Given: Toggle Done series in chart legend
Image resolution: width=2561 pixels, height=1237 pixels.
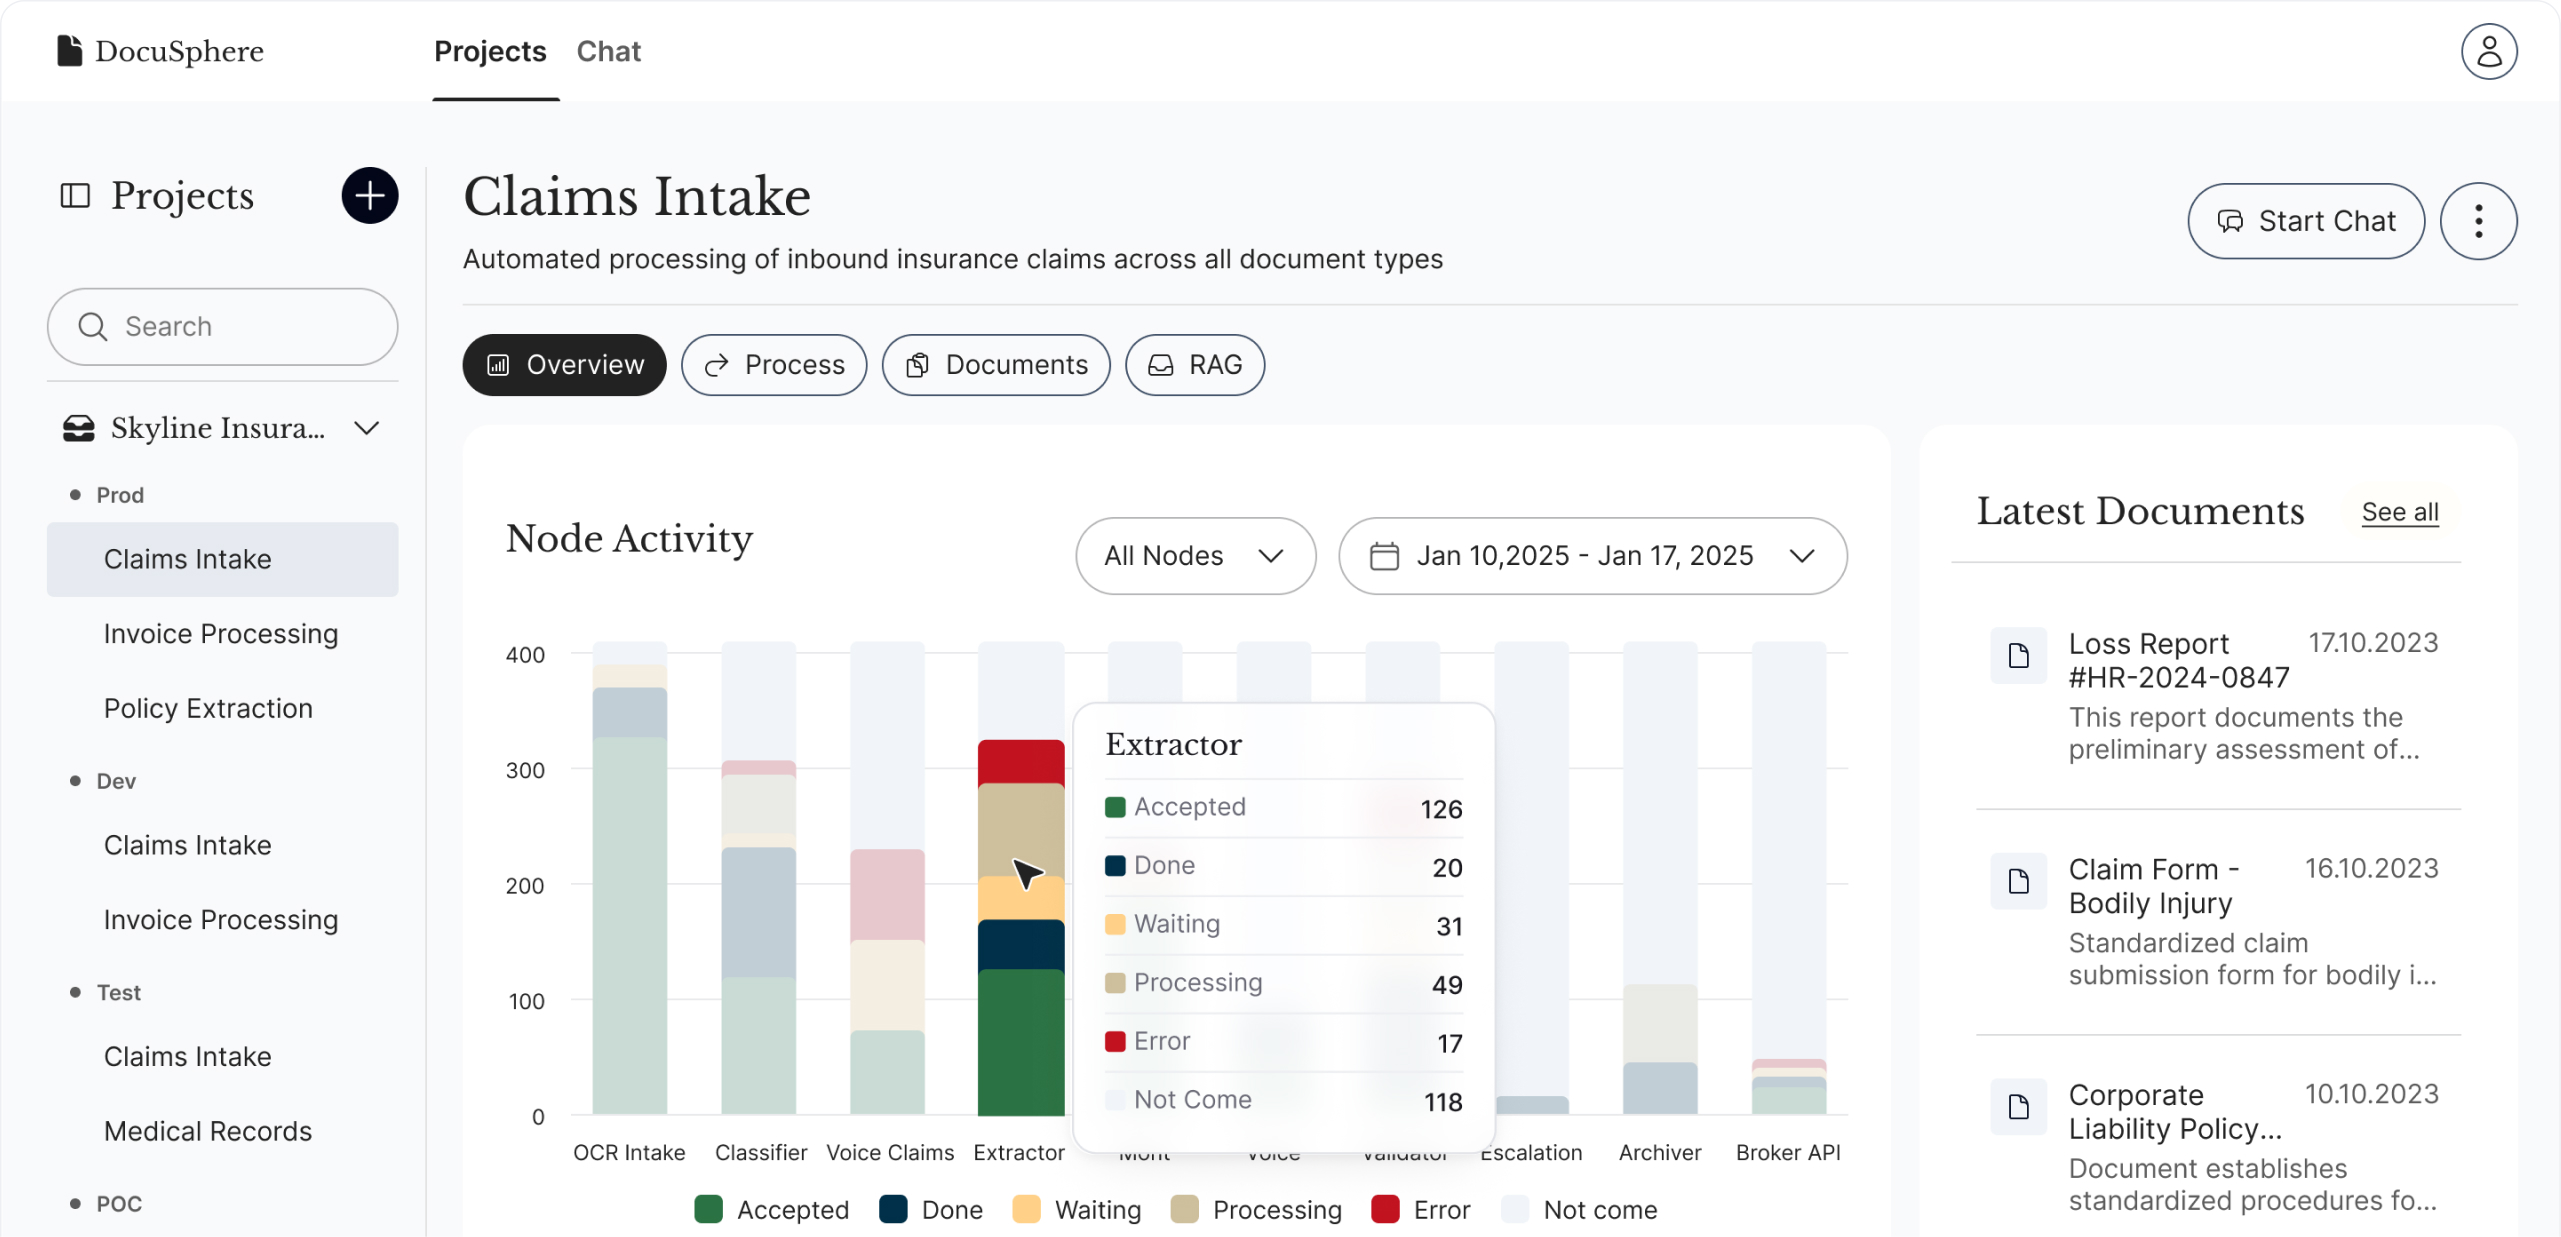Looking at the screenshot, I should click(930, 1210).
